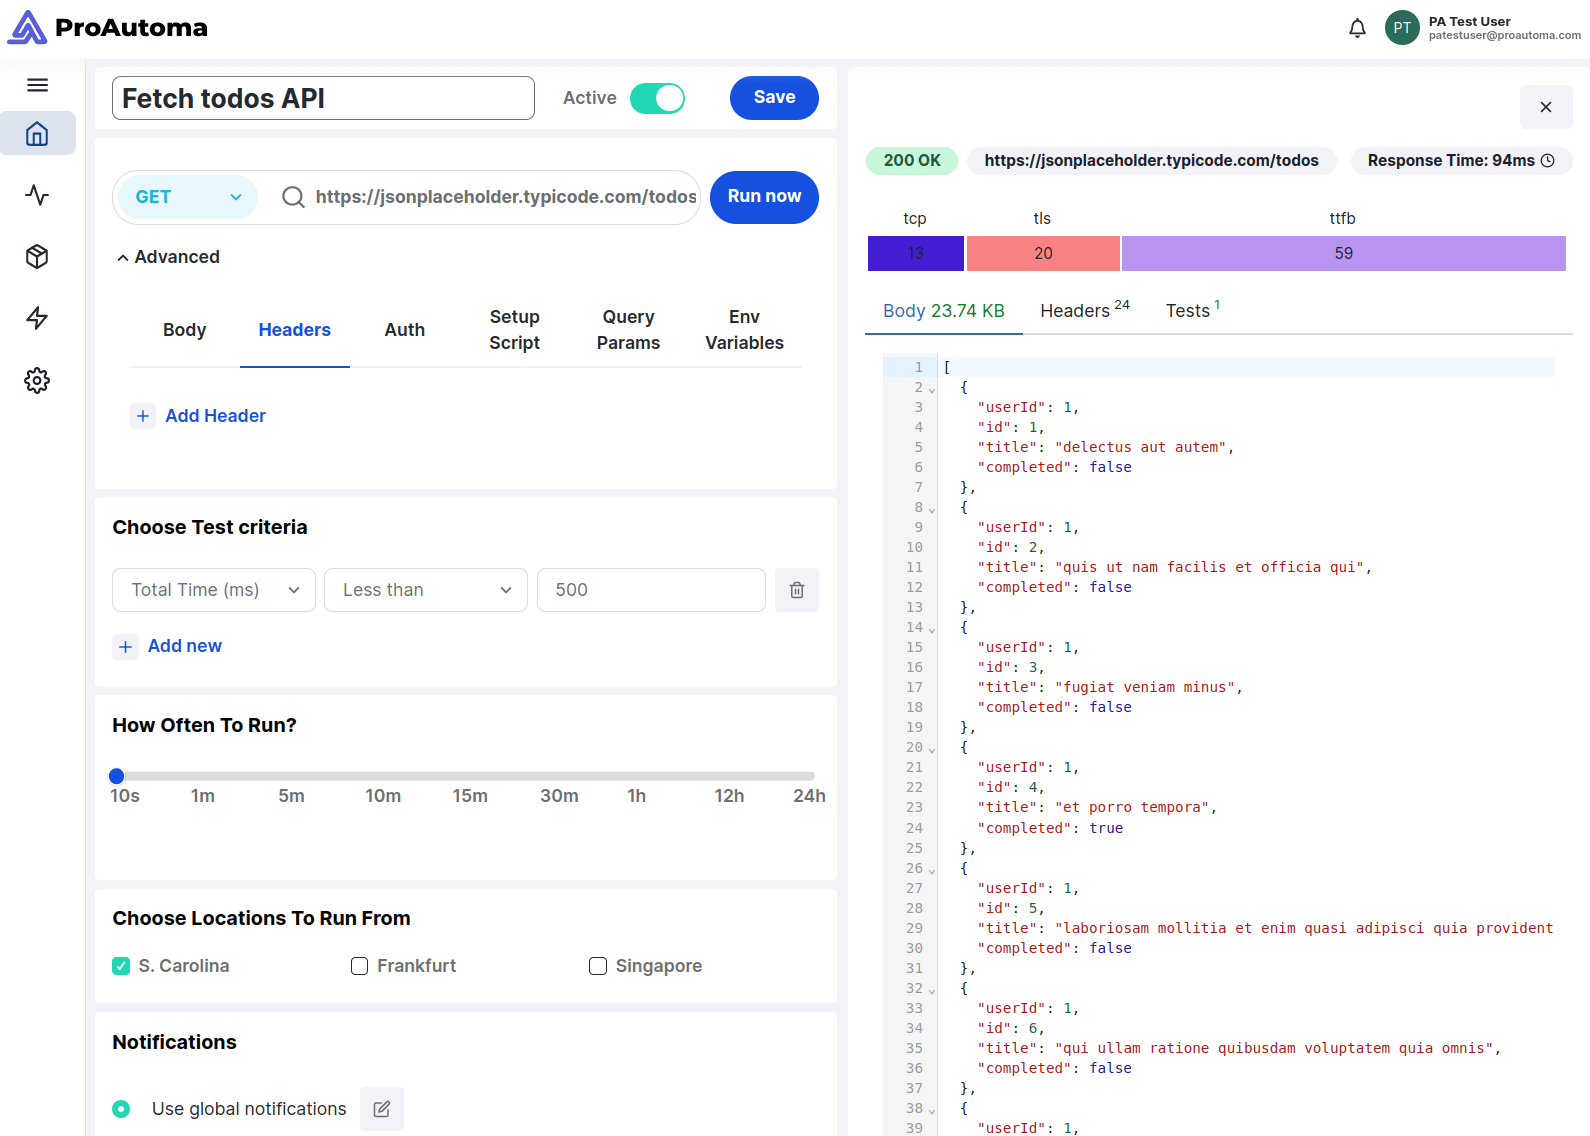Image resolution: width=1590 pixels, height=1136 pixels.
Task: Click the purple ttfb timing bar
Action: coord(1344,254)
